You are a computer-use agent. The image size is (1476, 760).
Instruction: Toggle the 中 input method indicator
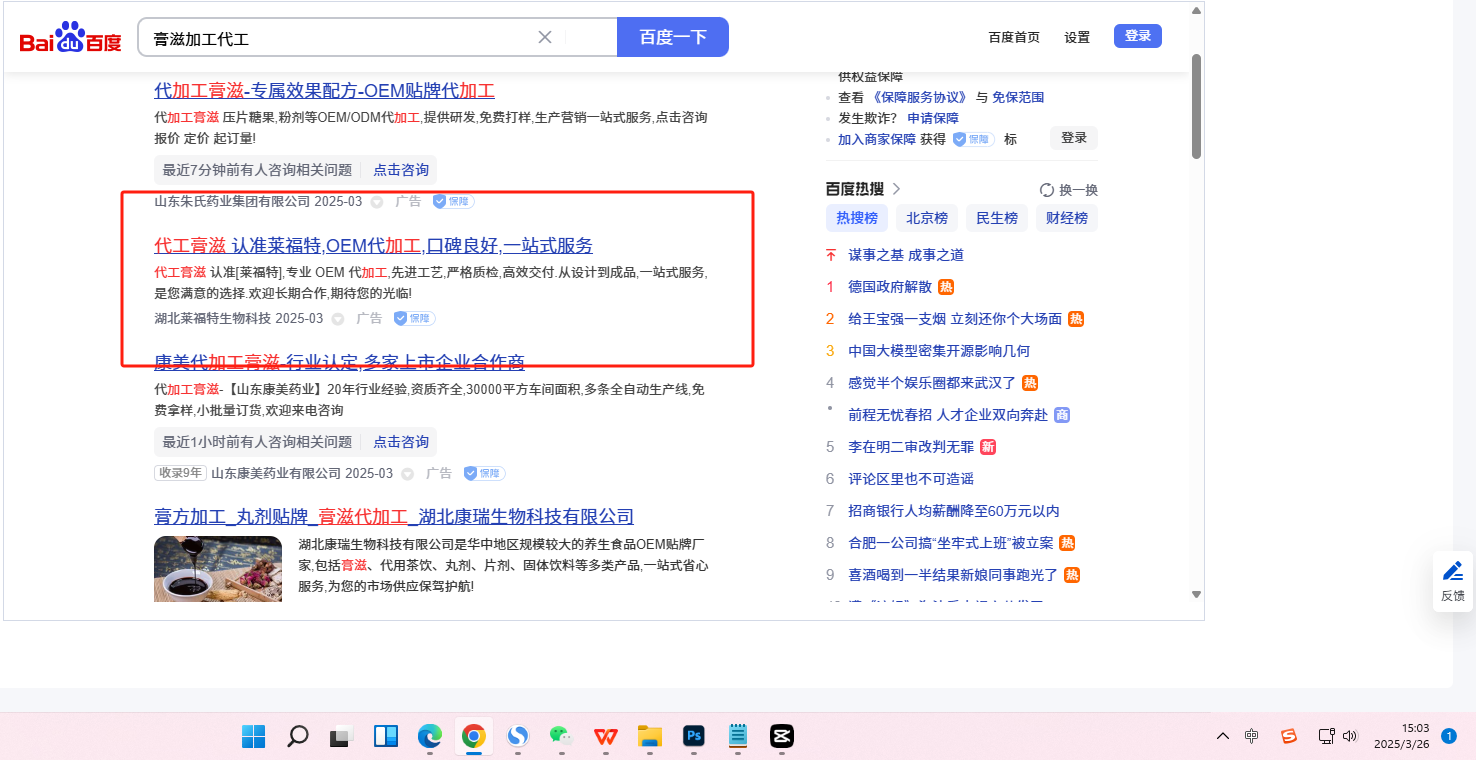[1252, 737]
